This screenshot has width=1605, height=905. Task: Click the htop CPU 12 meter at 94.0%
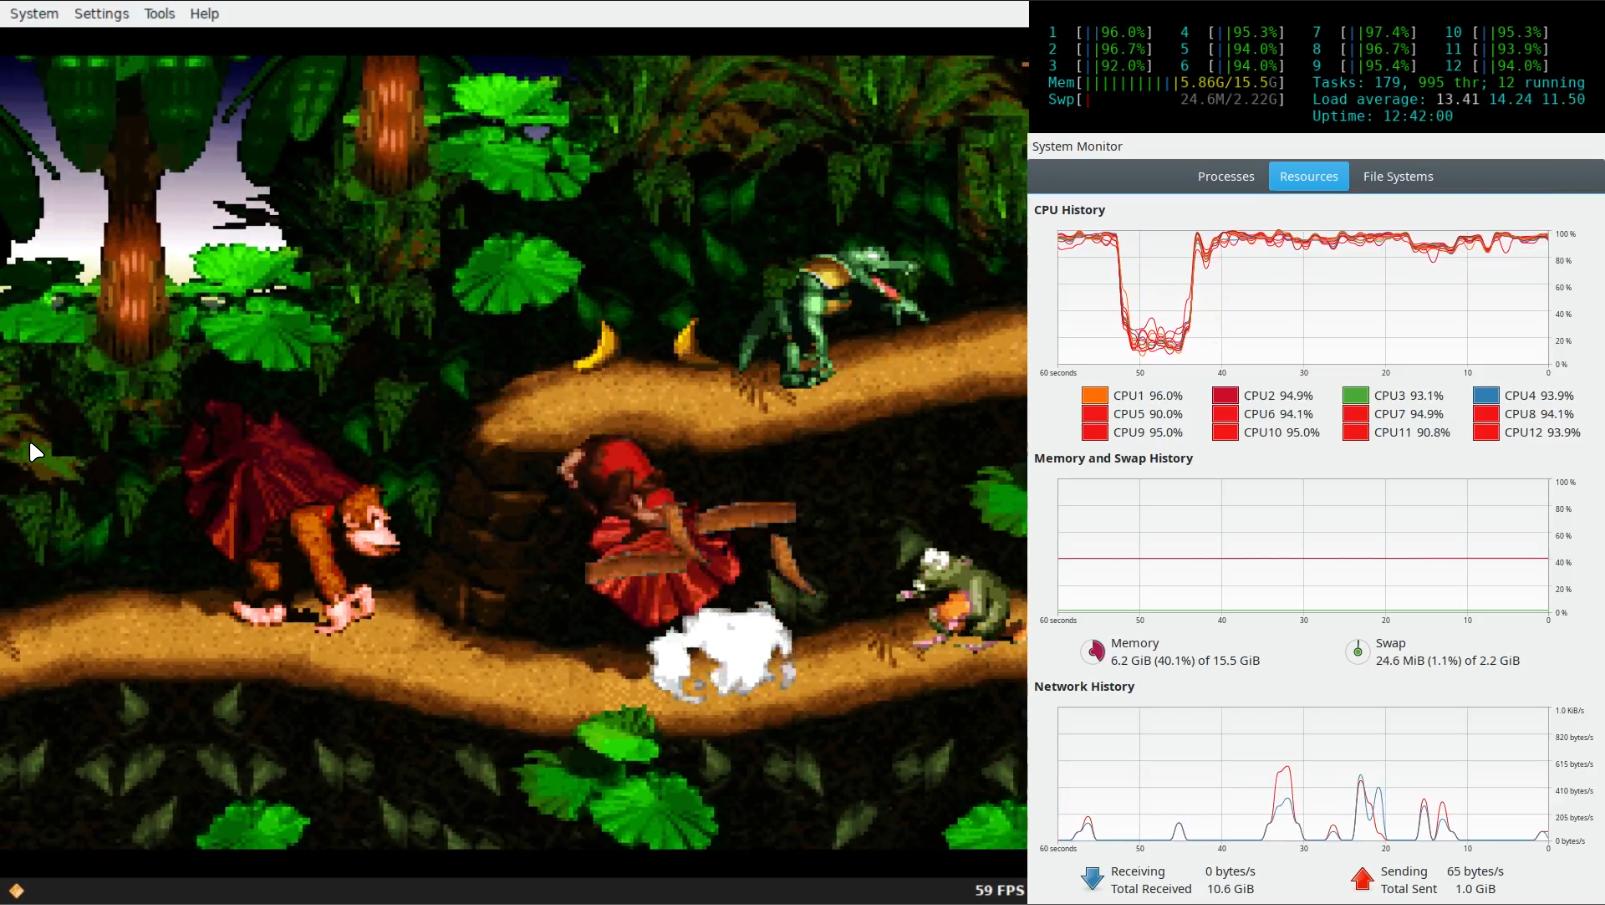tap(1496, 65)
